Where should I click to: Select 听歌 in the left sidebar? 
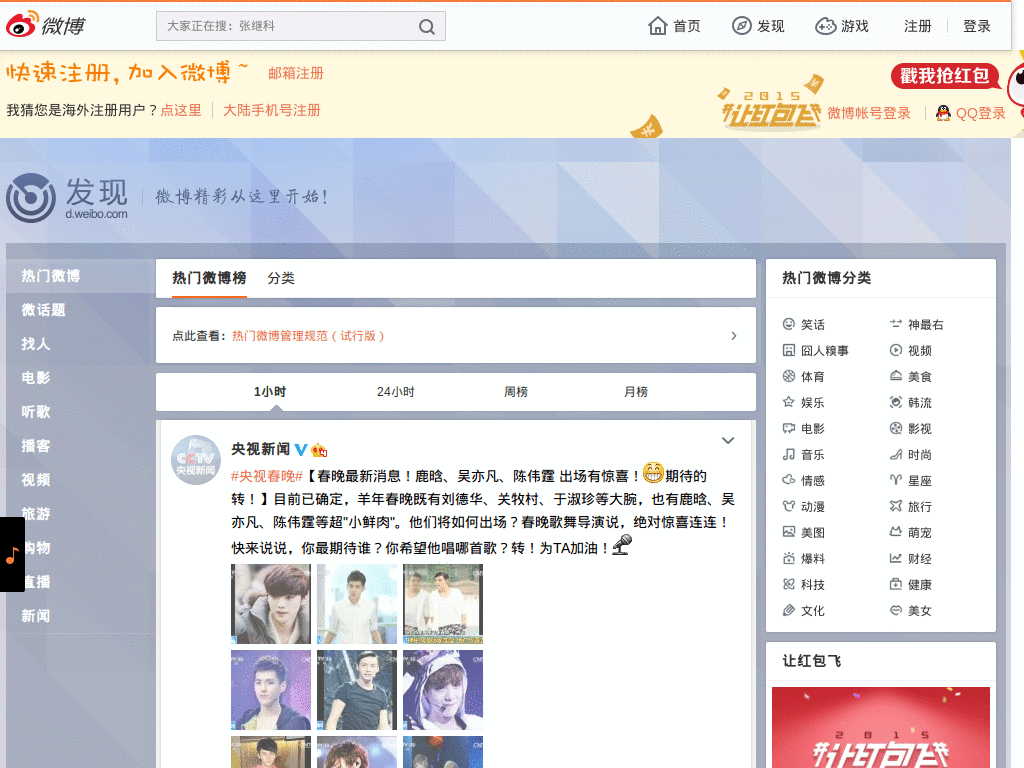(x=36, y=411)
